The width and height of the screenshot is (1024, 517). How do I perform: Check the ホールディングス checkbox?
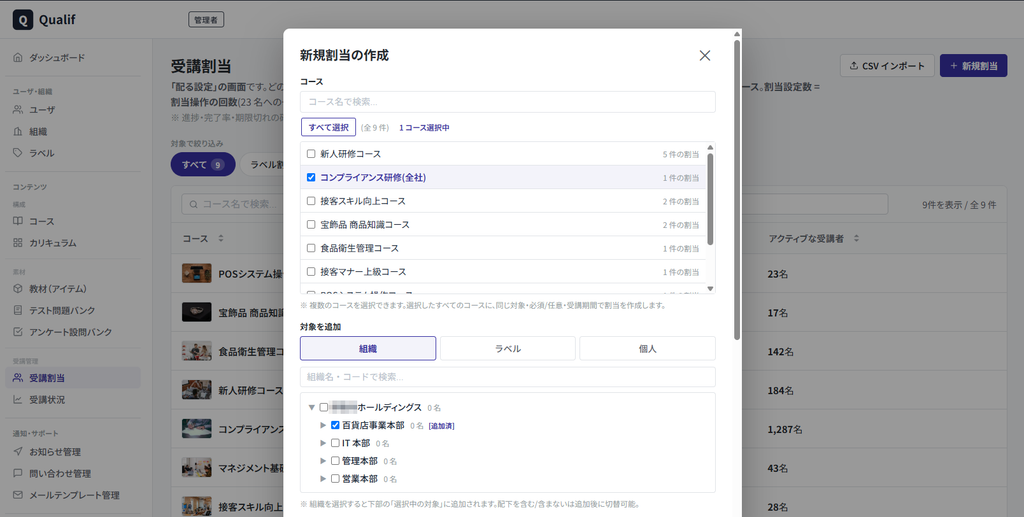(x=323, y=407)
